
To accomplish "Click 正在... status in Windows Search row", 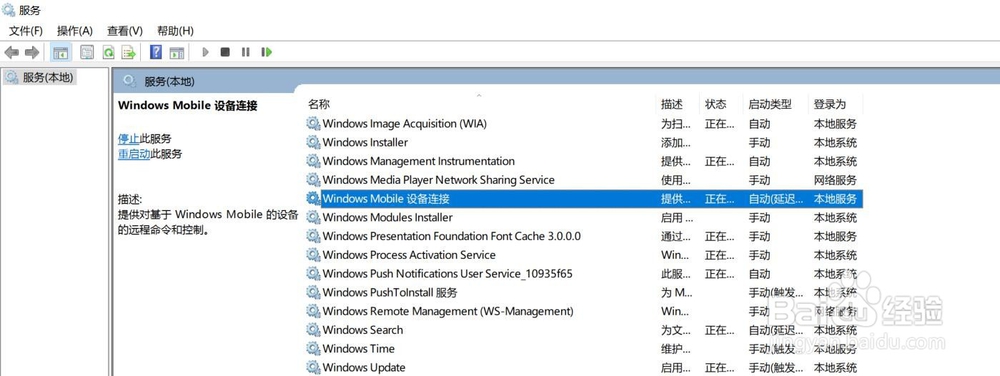I will pos(719,330).
